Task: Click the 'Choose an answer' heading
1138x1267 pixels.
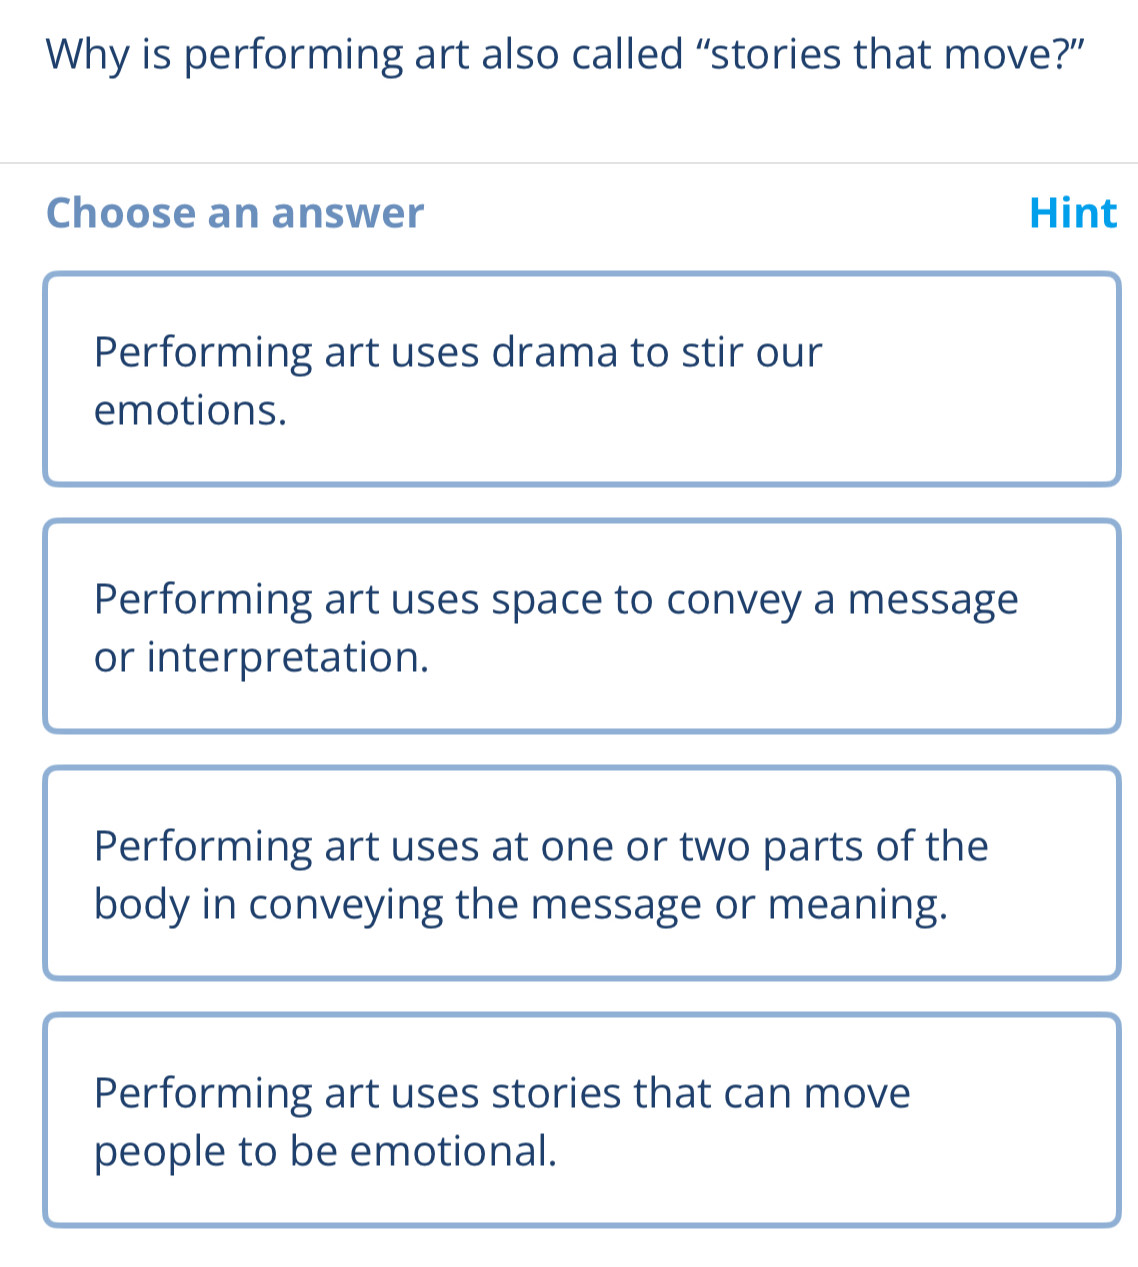Action: click(236, 213)
